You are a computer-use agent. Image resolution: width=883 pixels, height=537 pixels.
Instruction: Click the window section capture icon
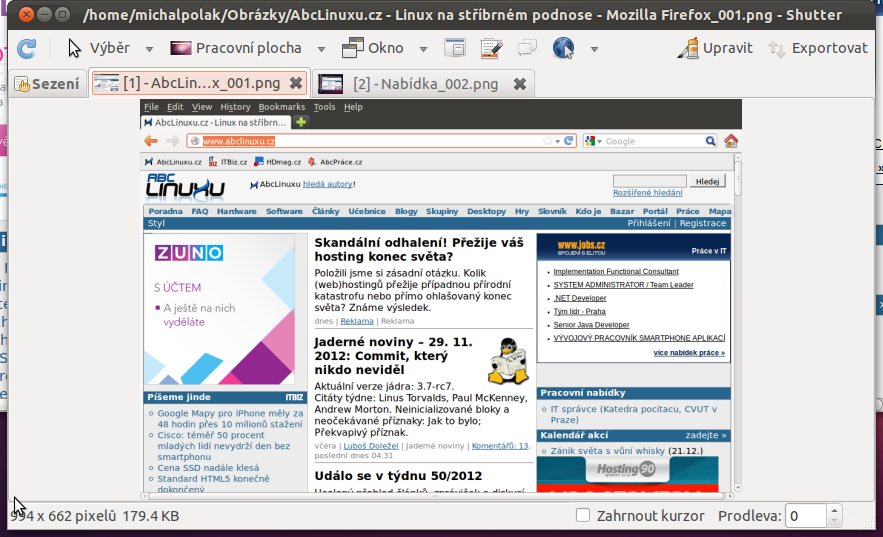[455, 48]
